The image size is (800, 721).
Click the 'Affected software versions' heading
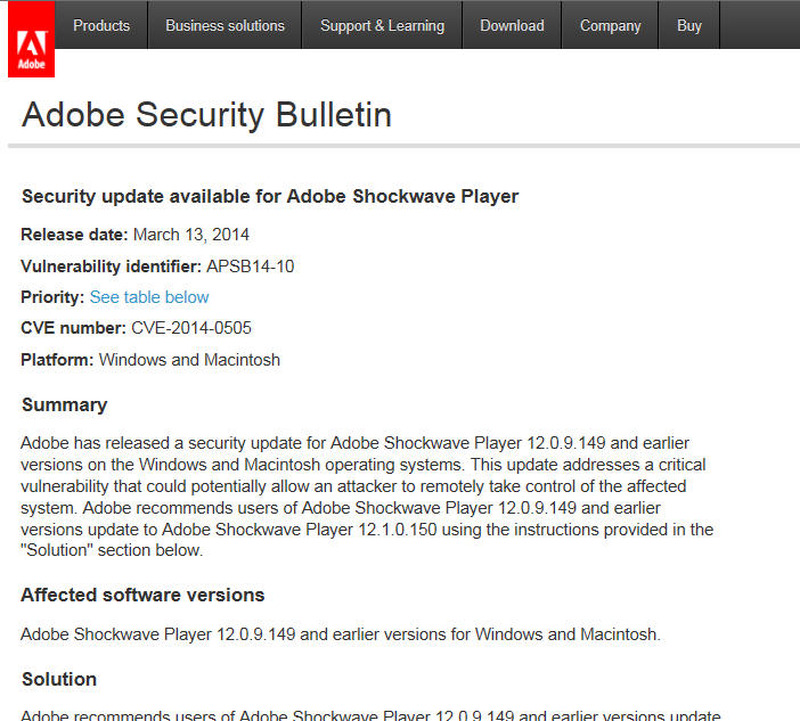[x=143, y=595]
